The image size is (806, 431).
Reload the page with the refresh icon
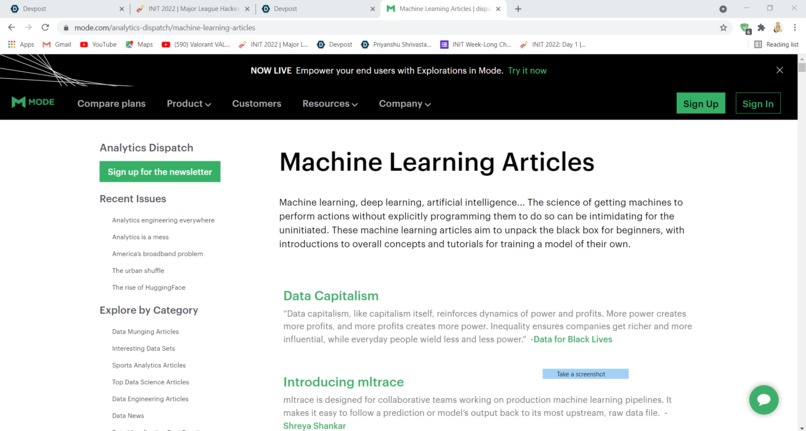click(45, 27)
